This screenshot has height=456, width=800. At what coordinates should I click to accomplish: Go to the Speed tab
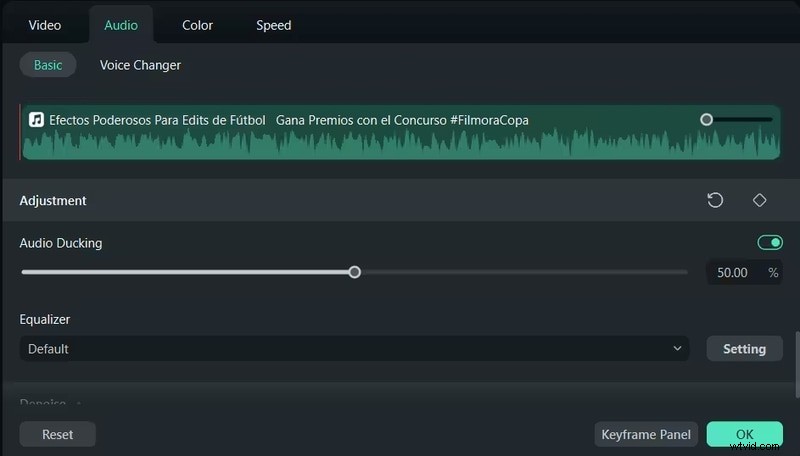[x=273, y=25]
